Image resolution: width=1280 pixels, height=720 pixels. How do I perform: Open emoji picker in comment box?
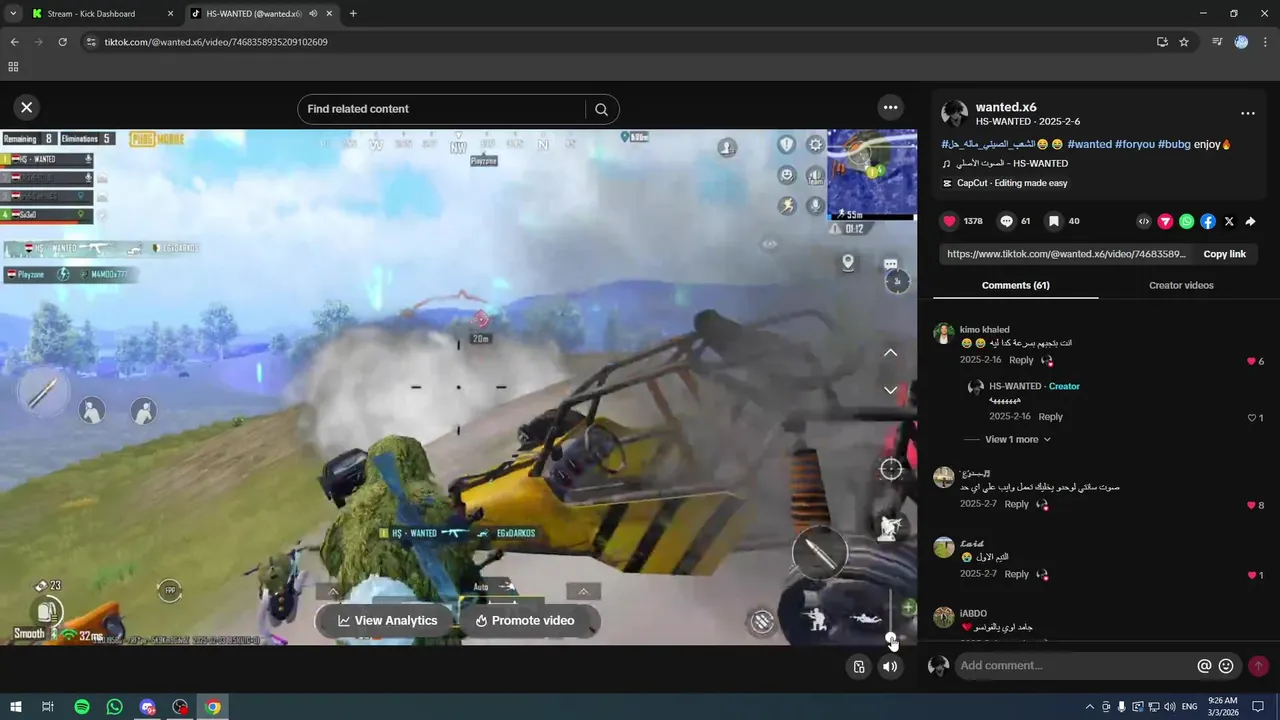(1226, 666)
